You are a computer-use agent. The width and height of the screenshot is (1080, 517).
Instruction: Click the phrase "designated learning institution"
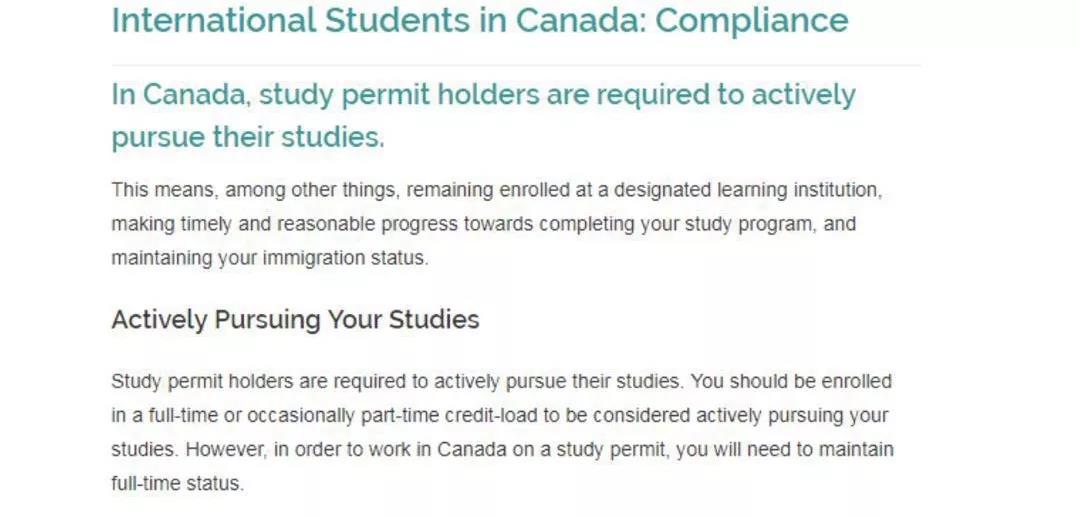click(x=747, y=190)
